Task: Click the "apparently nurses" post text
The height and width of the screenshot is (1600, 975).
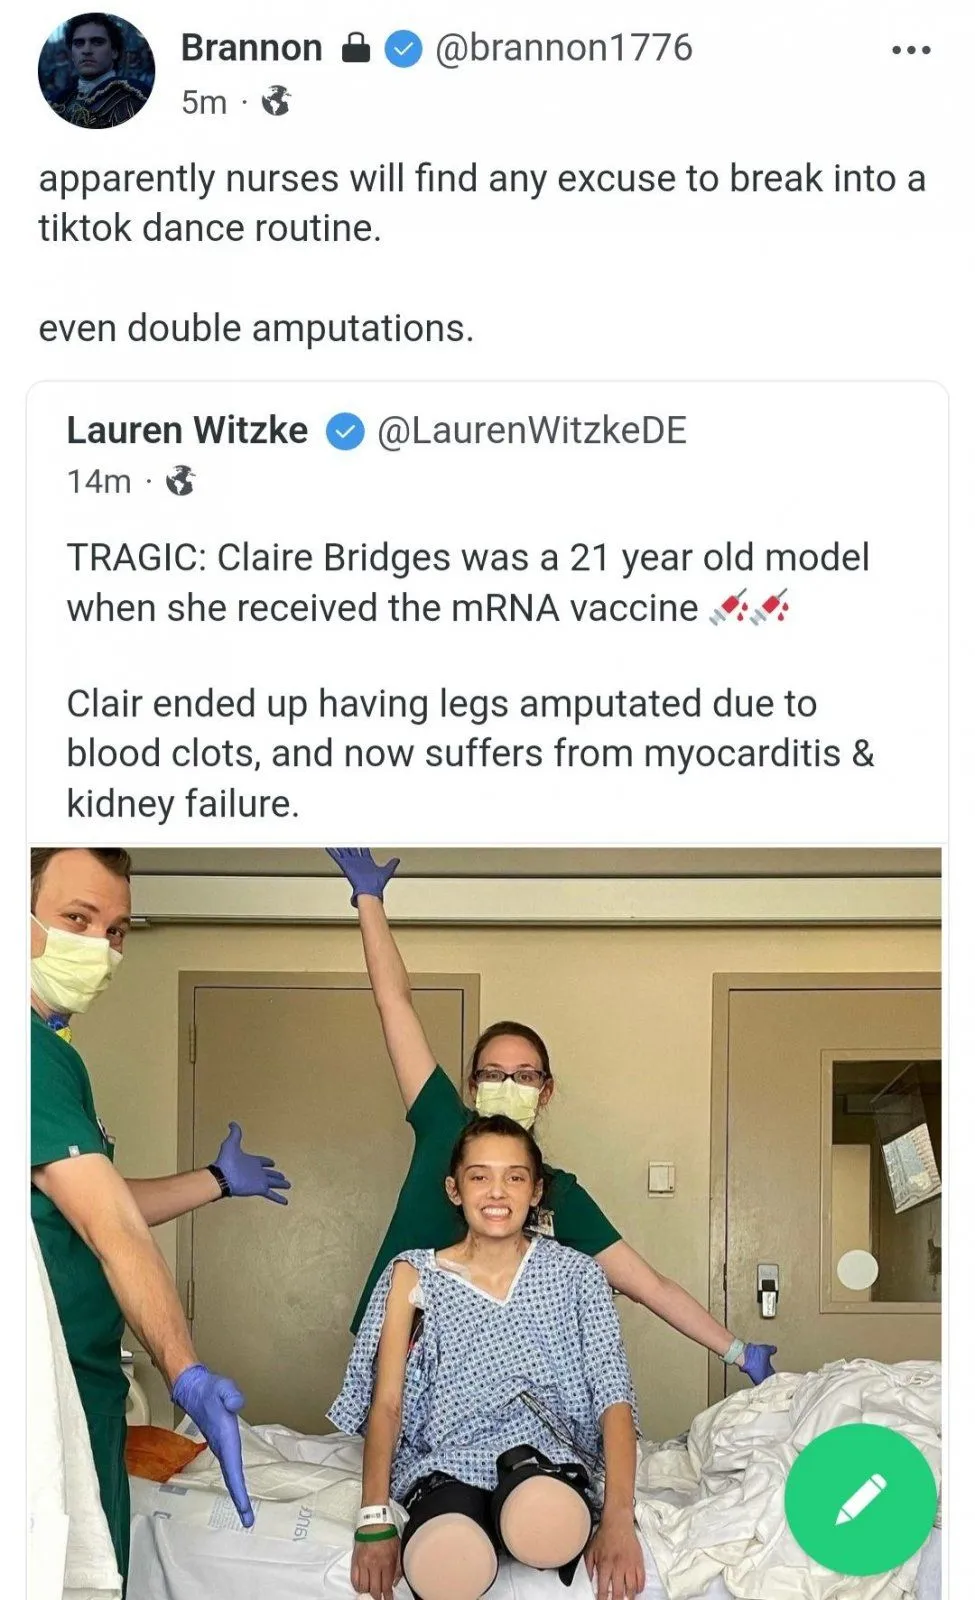Action: tap(481, 203)
